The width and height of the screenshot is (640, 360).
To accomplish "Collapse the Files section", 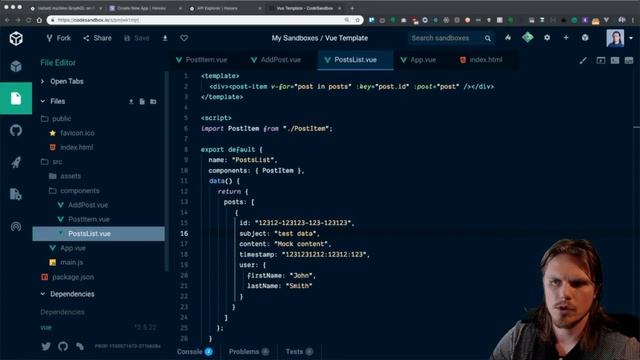I will [x=58, y=101].
